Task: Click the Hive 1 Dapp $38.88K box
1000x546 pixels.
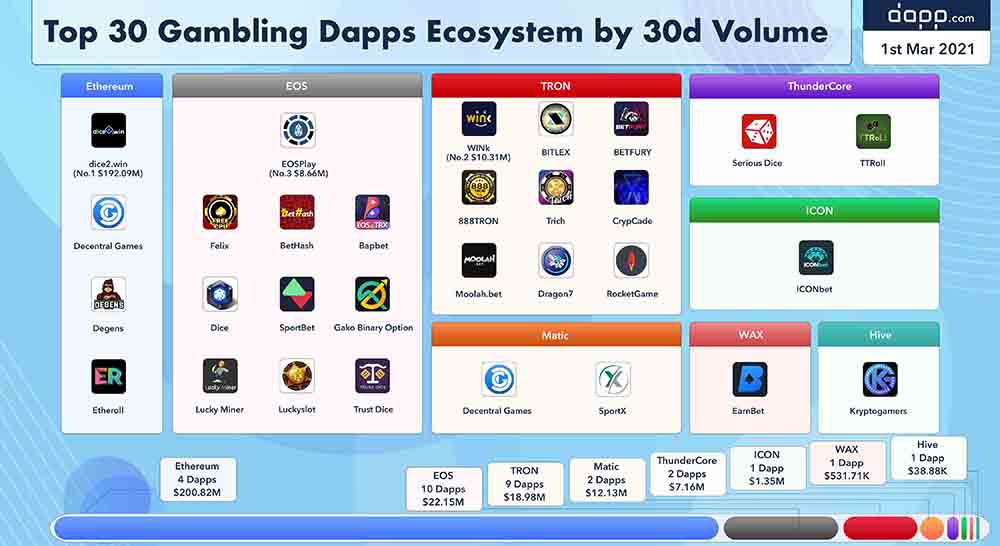Action: click(x=928, y=457)
